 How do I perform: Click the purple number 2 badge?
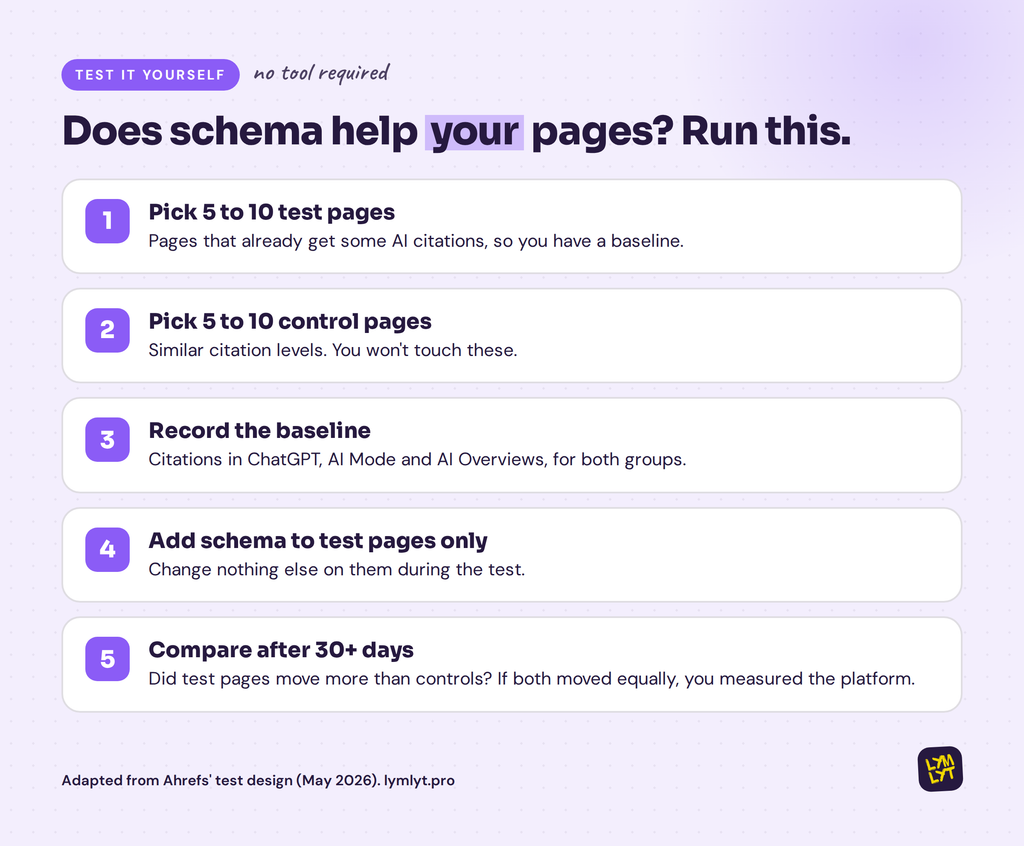[108, 330]
